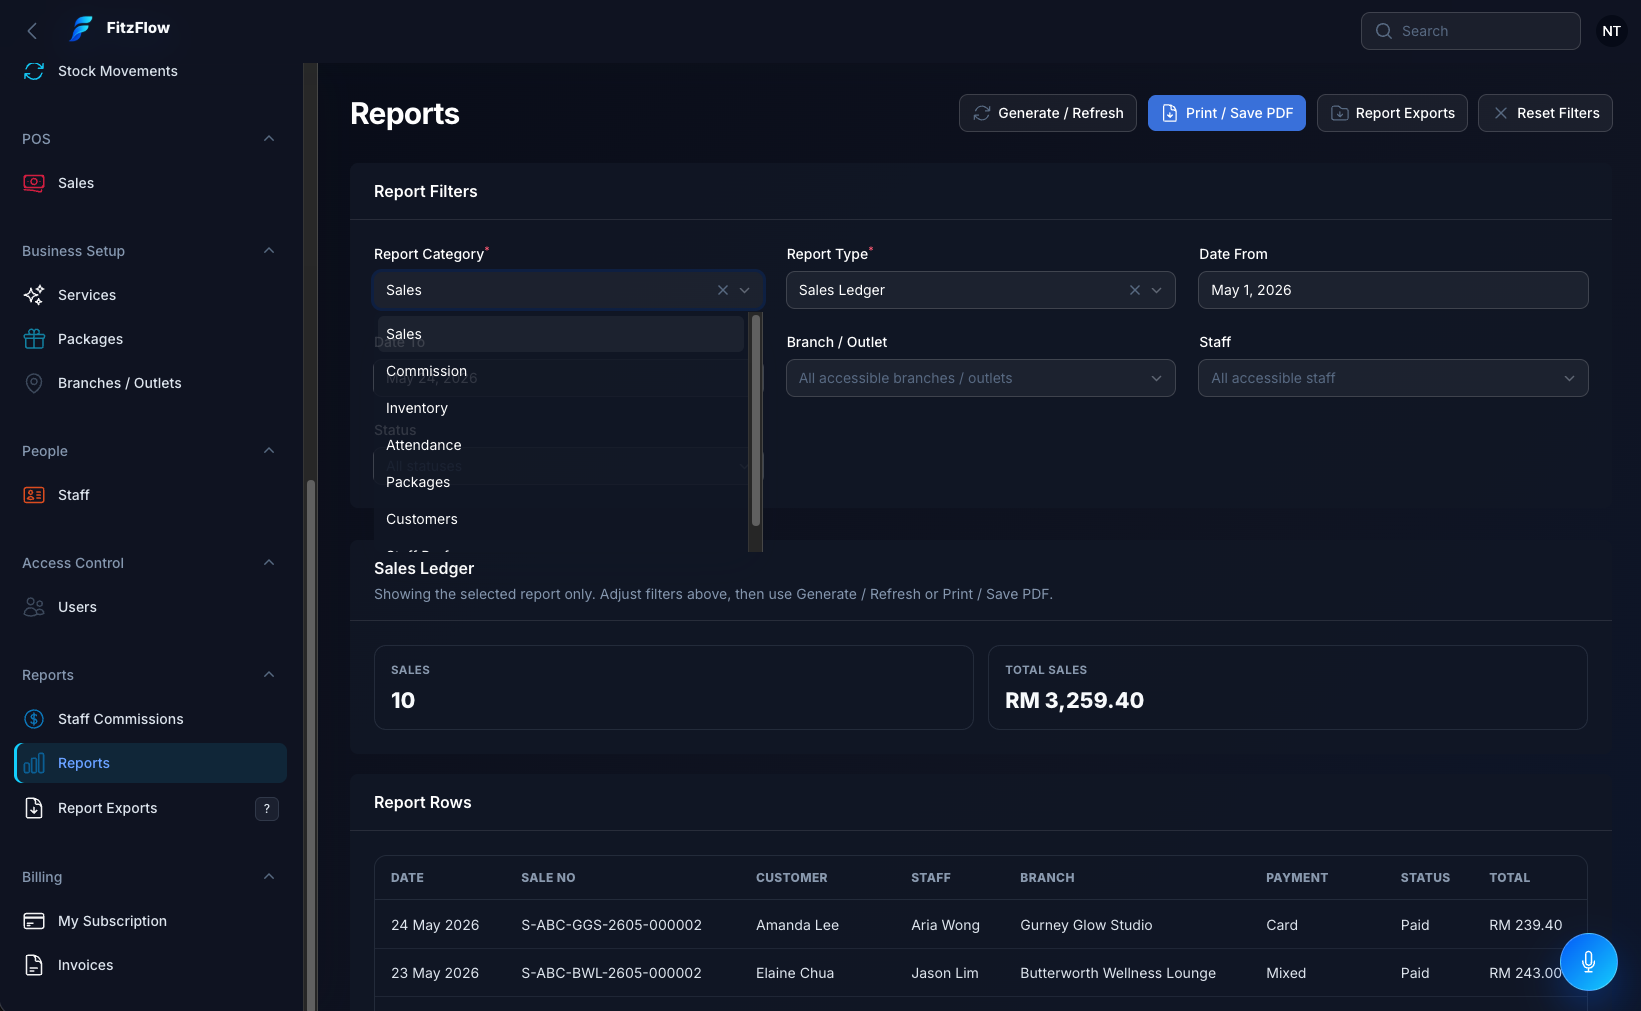Select Inventory category option
1641x1011 pixels.
pos(560,408)
